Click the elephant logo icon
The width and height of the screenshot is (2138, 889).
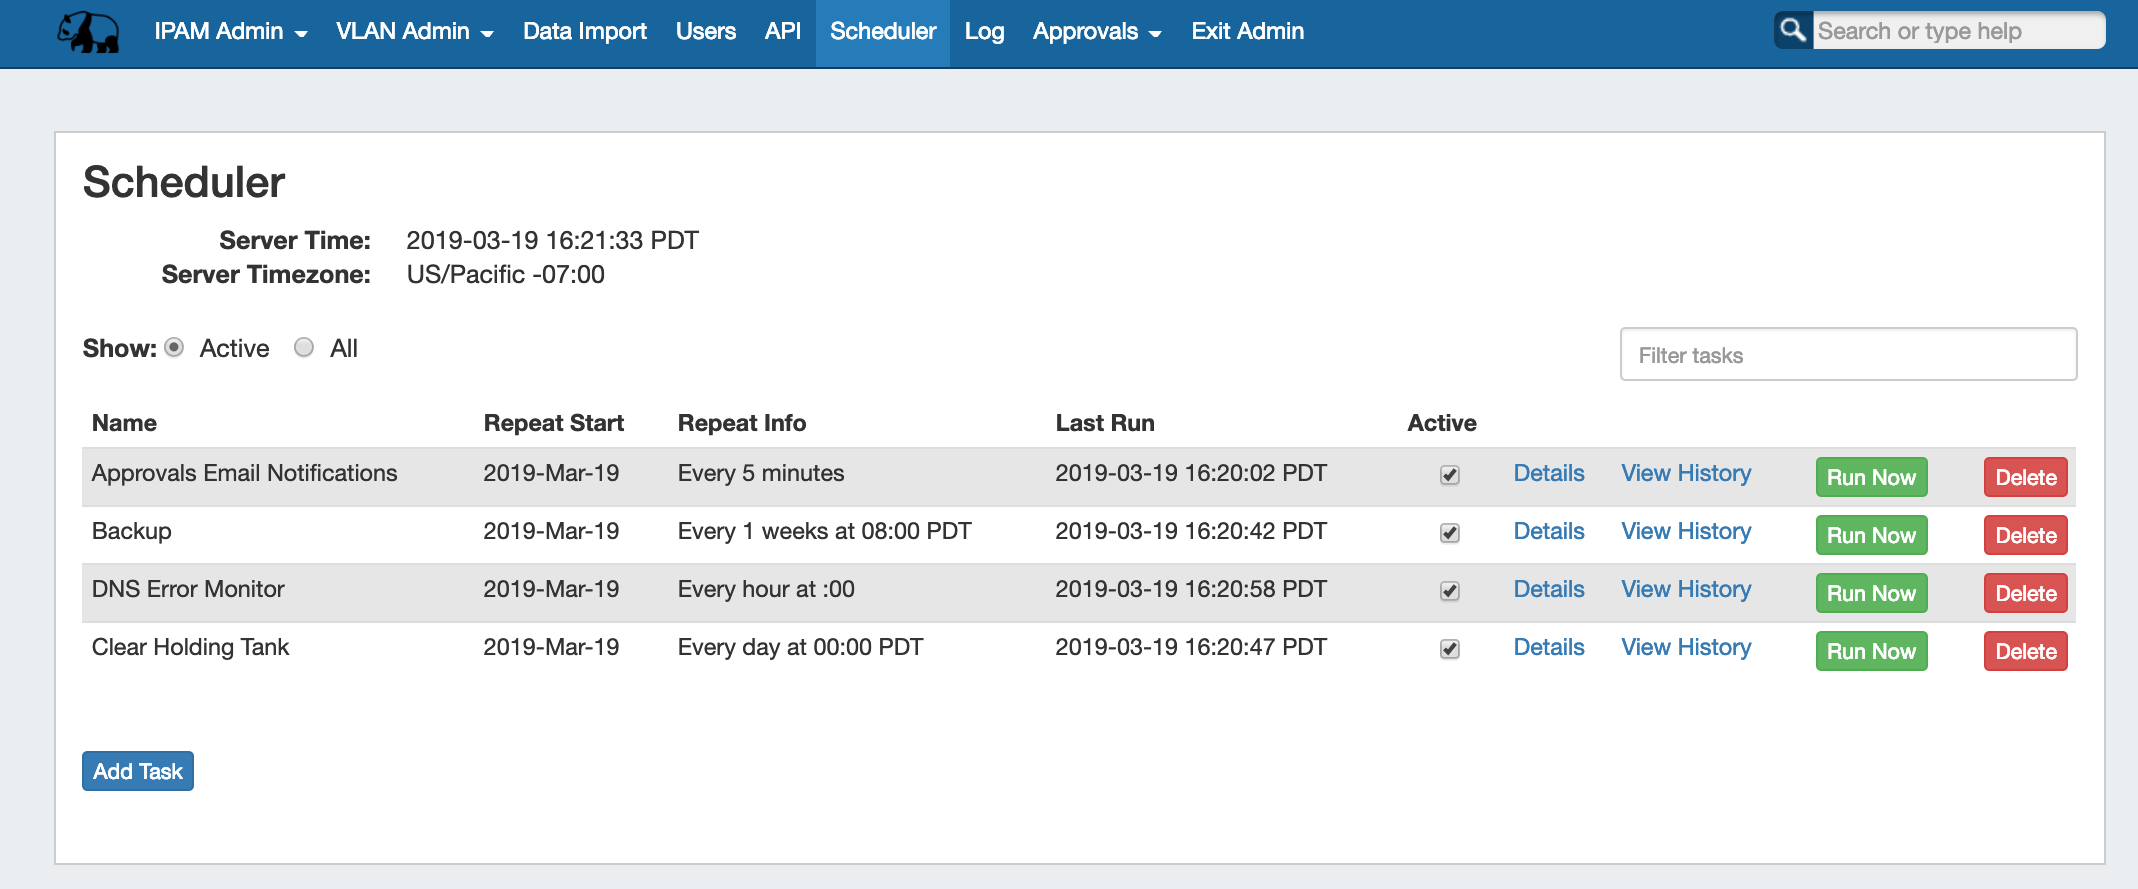point(89,32)
